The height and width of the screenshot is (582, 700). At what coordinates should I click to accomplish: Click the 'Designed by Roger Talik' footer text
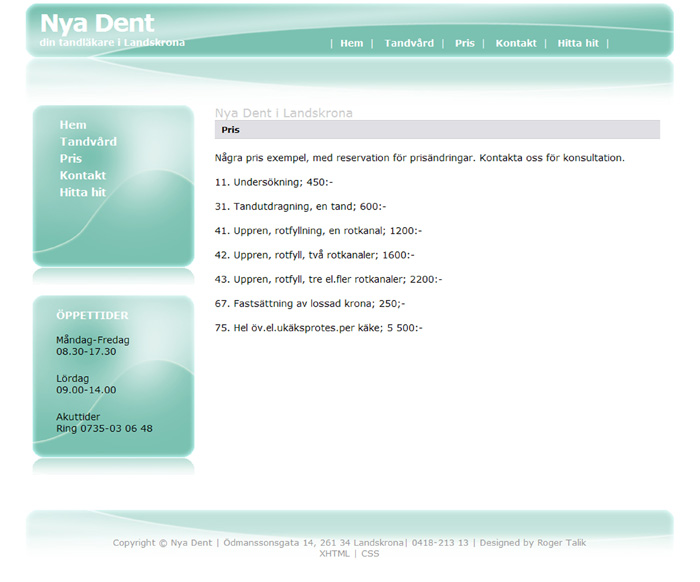coord(533,543)
